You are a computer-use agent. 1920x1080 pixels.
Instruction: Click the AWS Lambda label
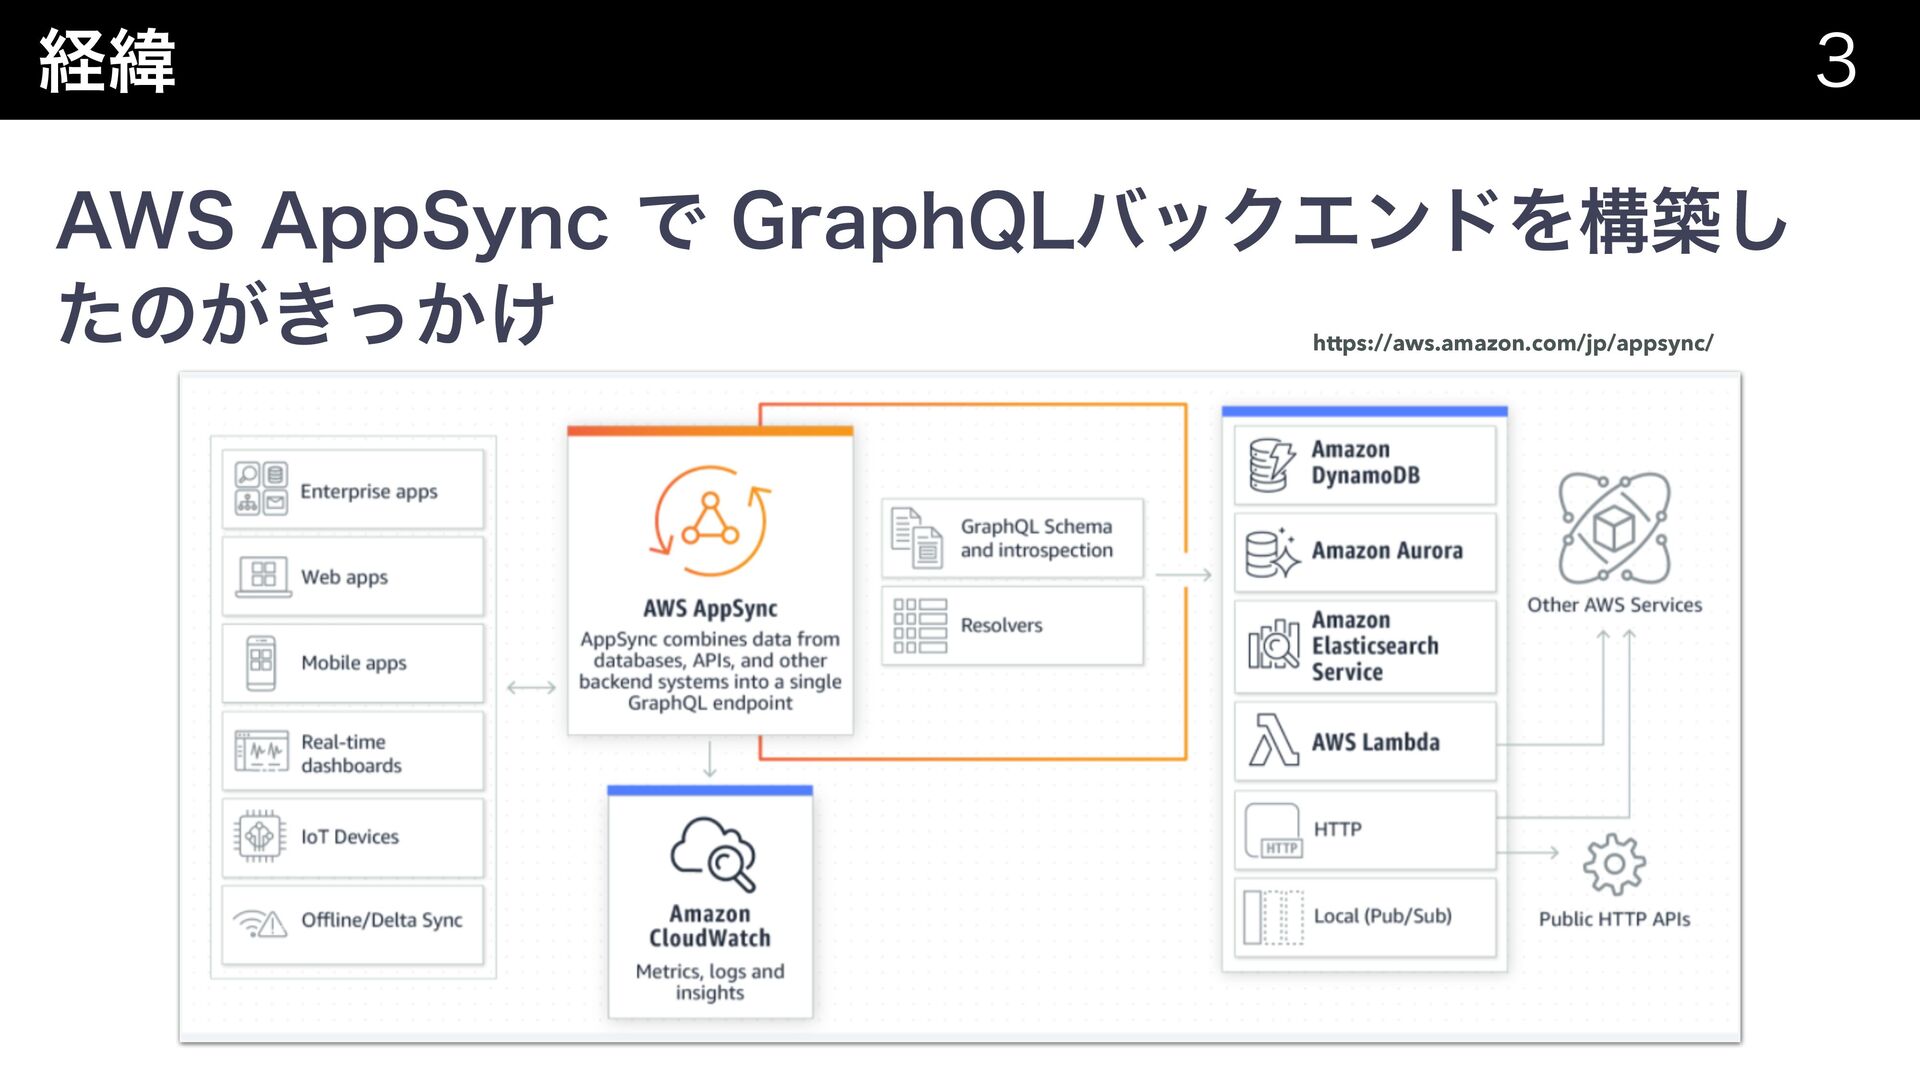point(1376,742)
